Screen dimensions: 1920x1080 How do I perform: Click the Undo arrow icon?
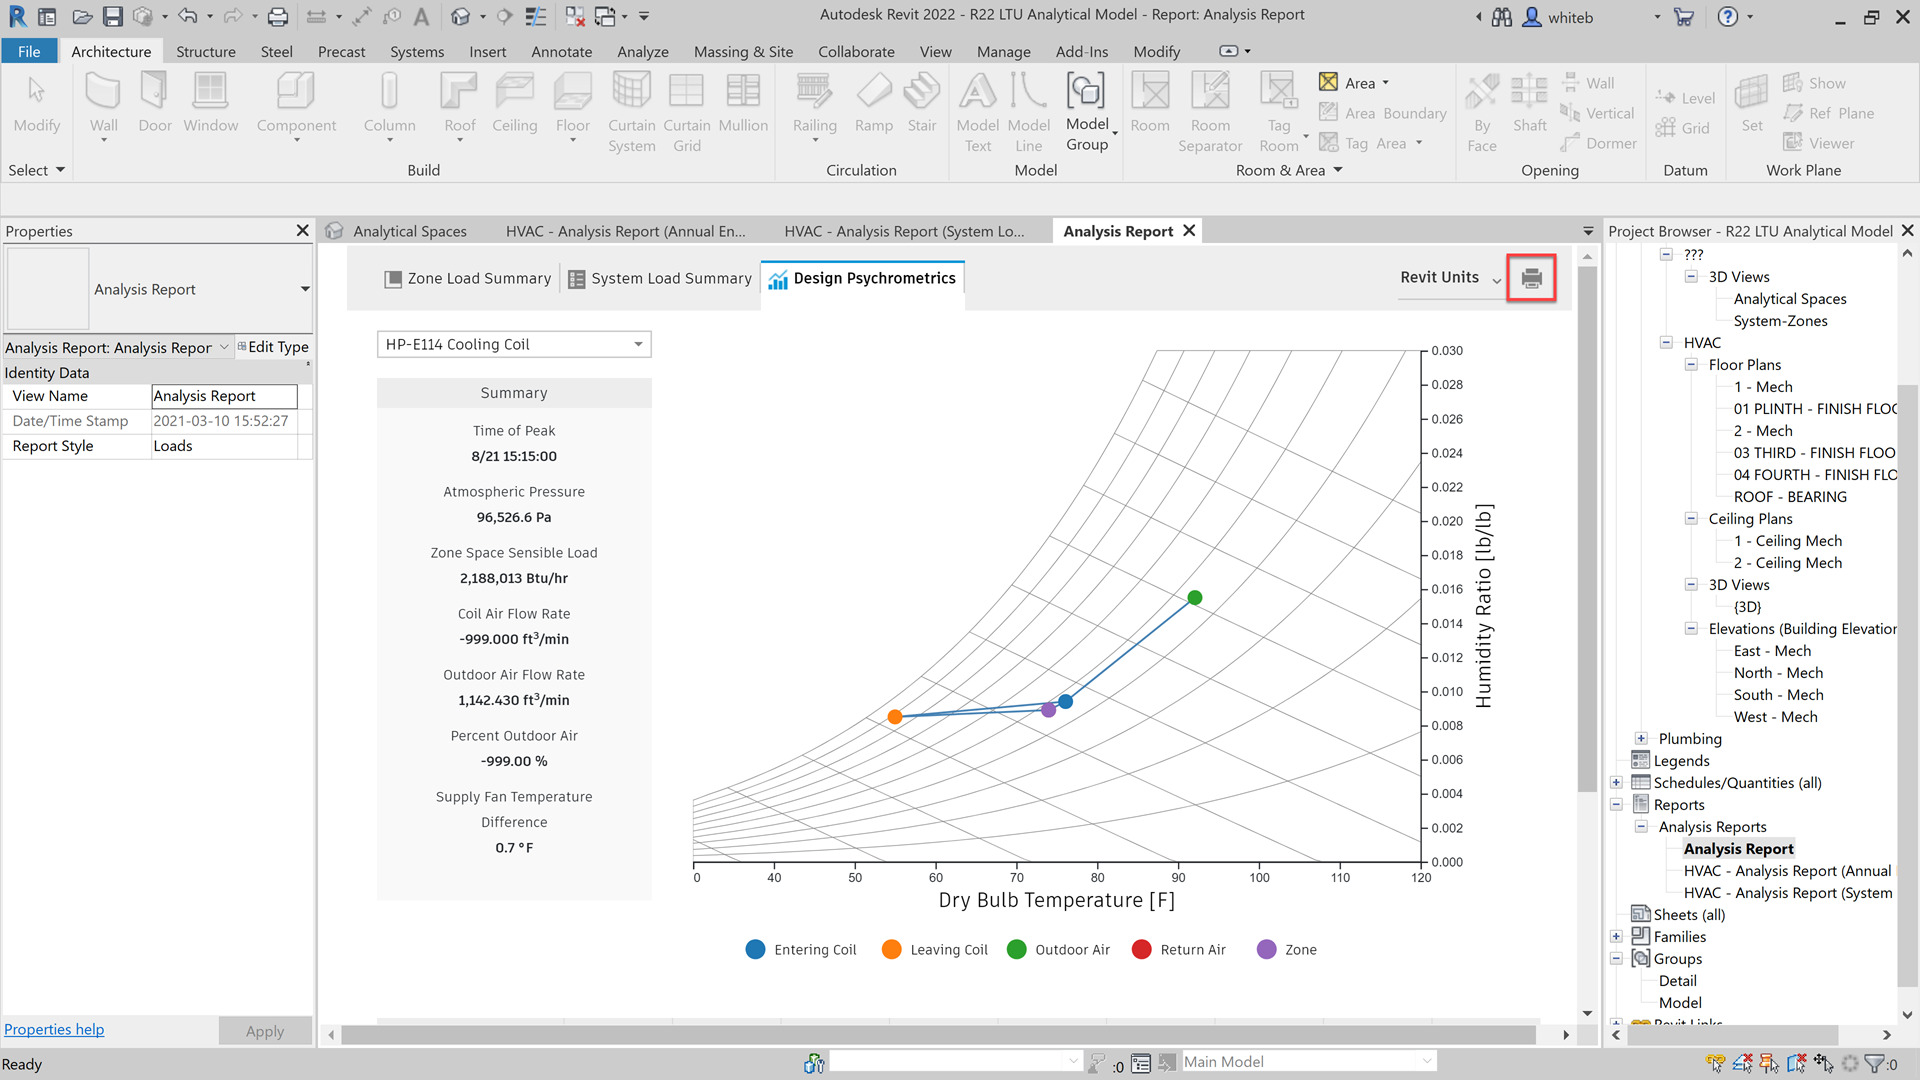tap(187, 17)
